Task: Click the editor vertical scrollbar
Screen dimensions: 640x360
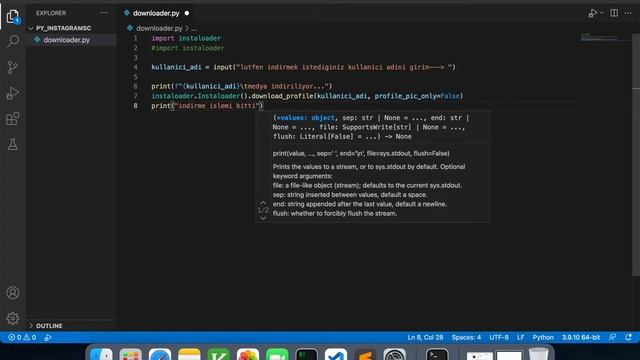Action: point(636,155)
